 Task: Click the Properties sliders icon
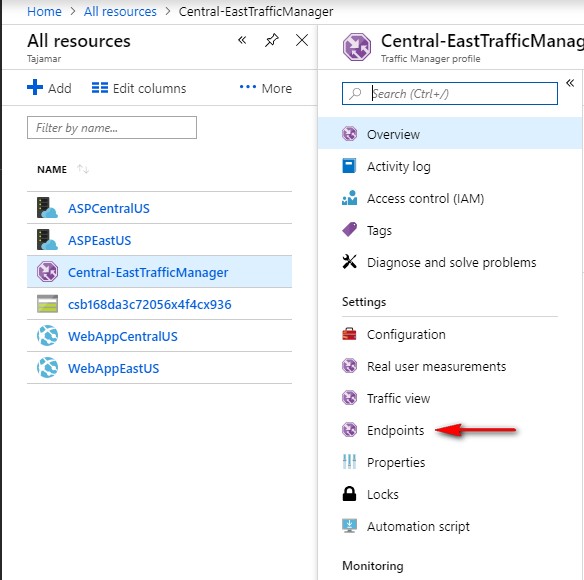tap(349, 462)
